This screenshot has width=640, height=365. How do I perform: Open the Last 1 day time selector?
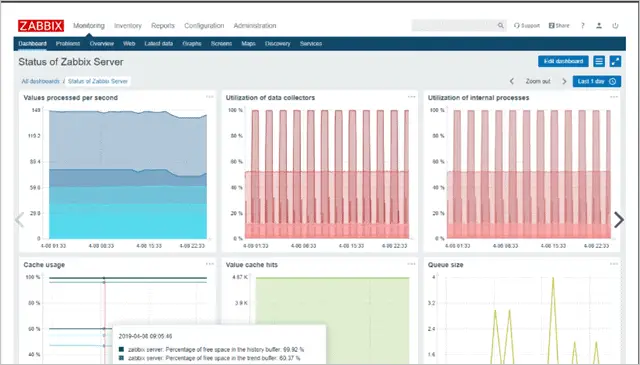[x=597, y=81]
